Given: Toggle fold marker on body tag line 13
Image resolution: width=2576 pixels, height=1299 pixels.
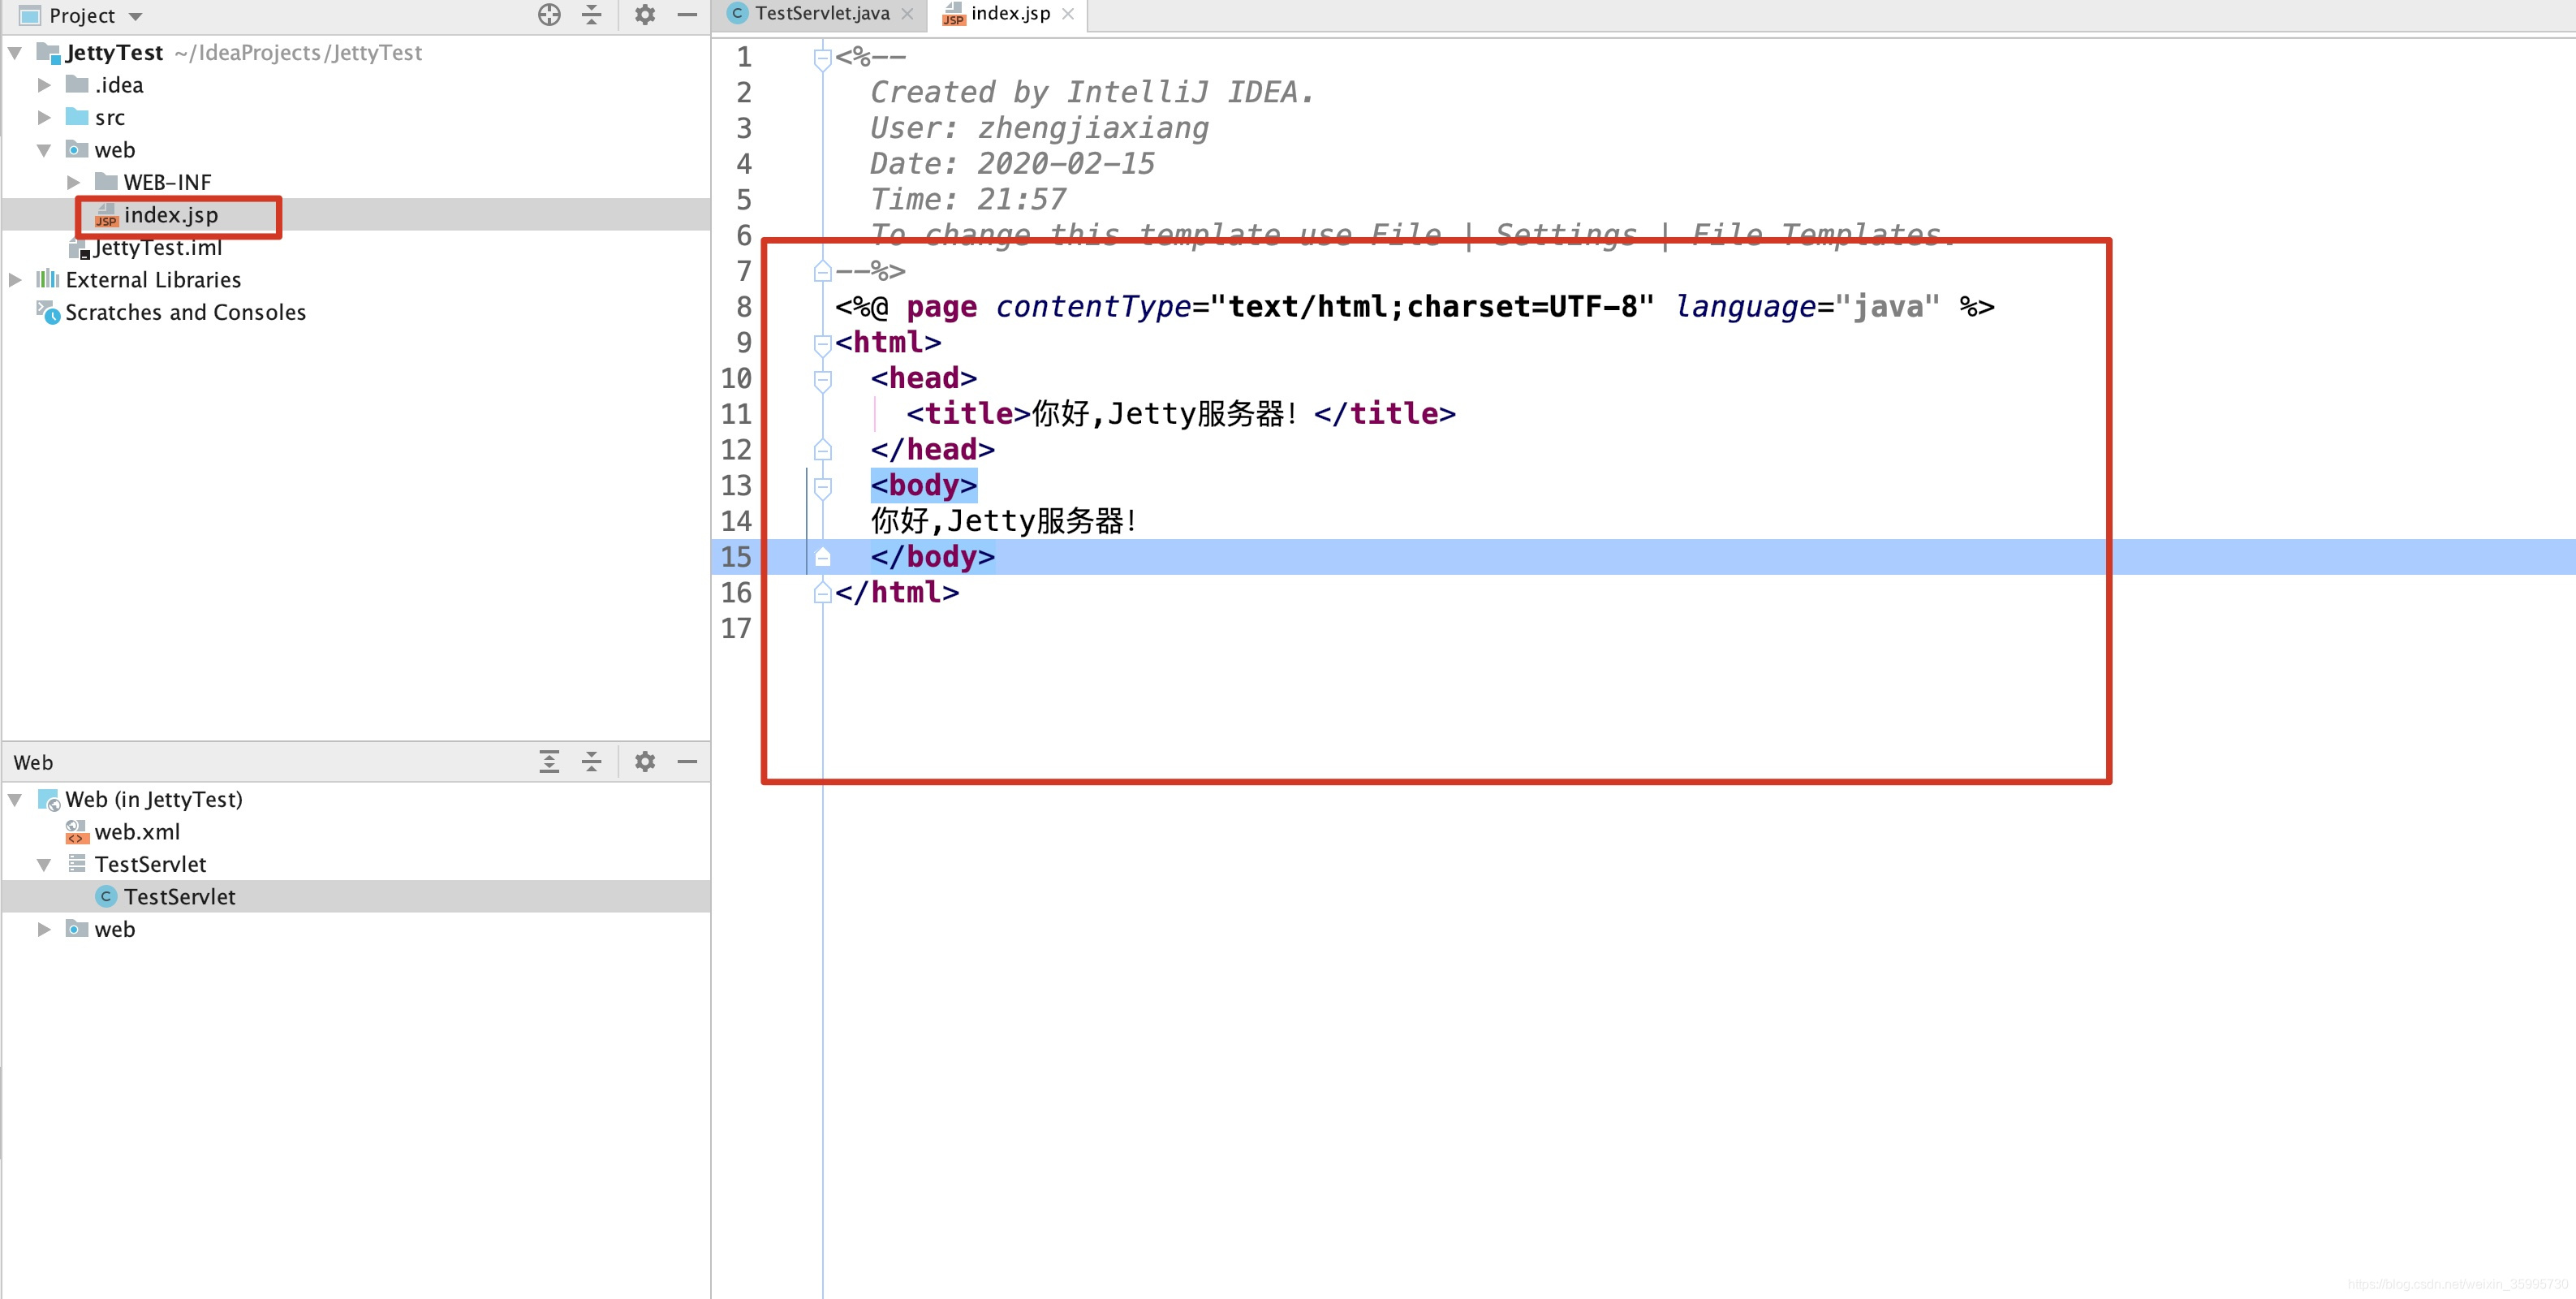Looking at the screenshot, I should click(822, 486).
